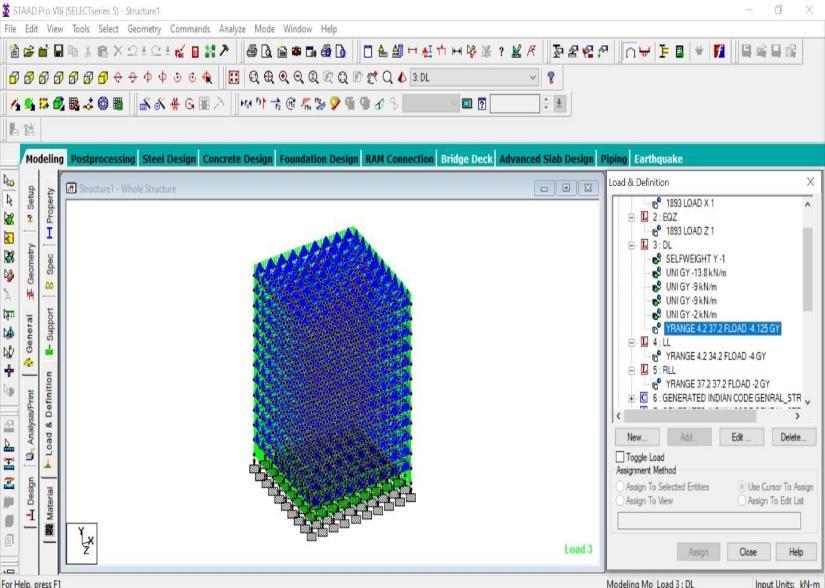Click the blue circular mesh generation icon
825x588 pixels.
103,104
